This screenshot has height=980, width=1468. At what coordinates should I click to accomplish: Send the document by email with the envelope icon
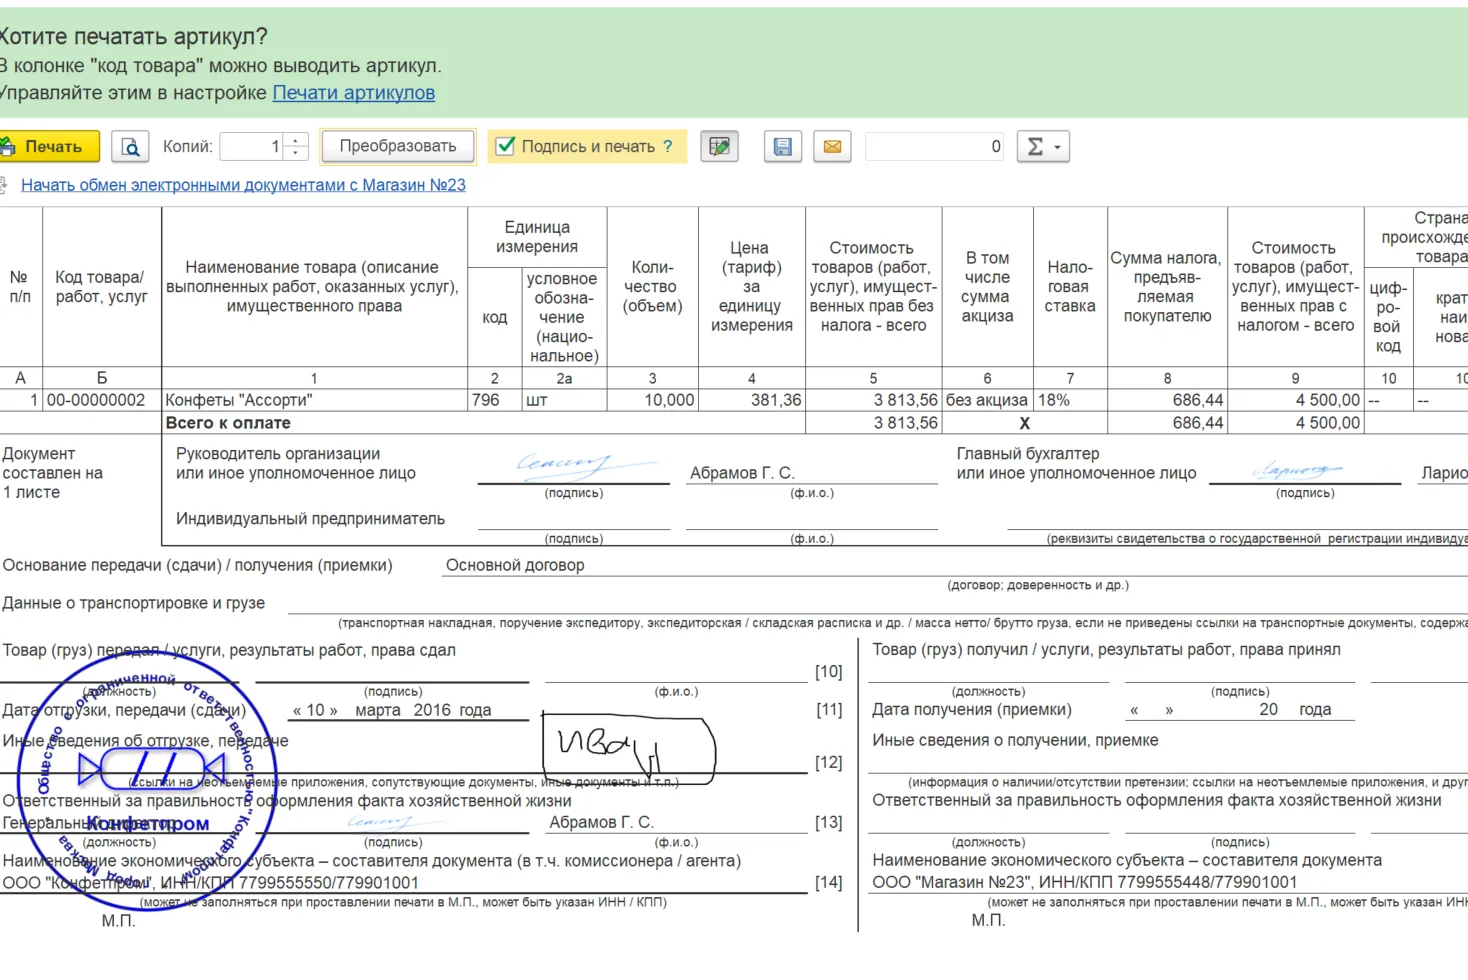click(832, 147)
